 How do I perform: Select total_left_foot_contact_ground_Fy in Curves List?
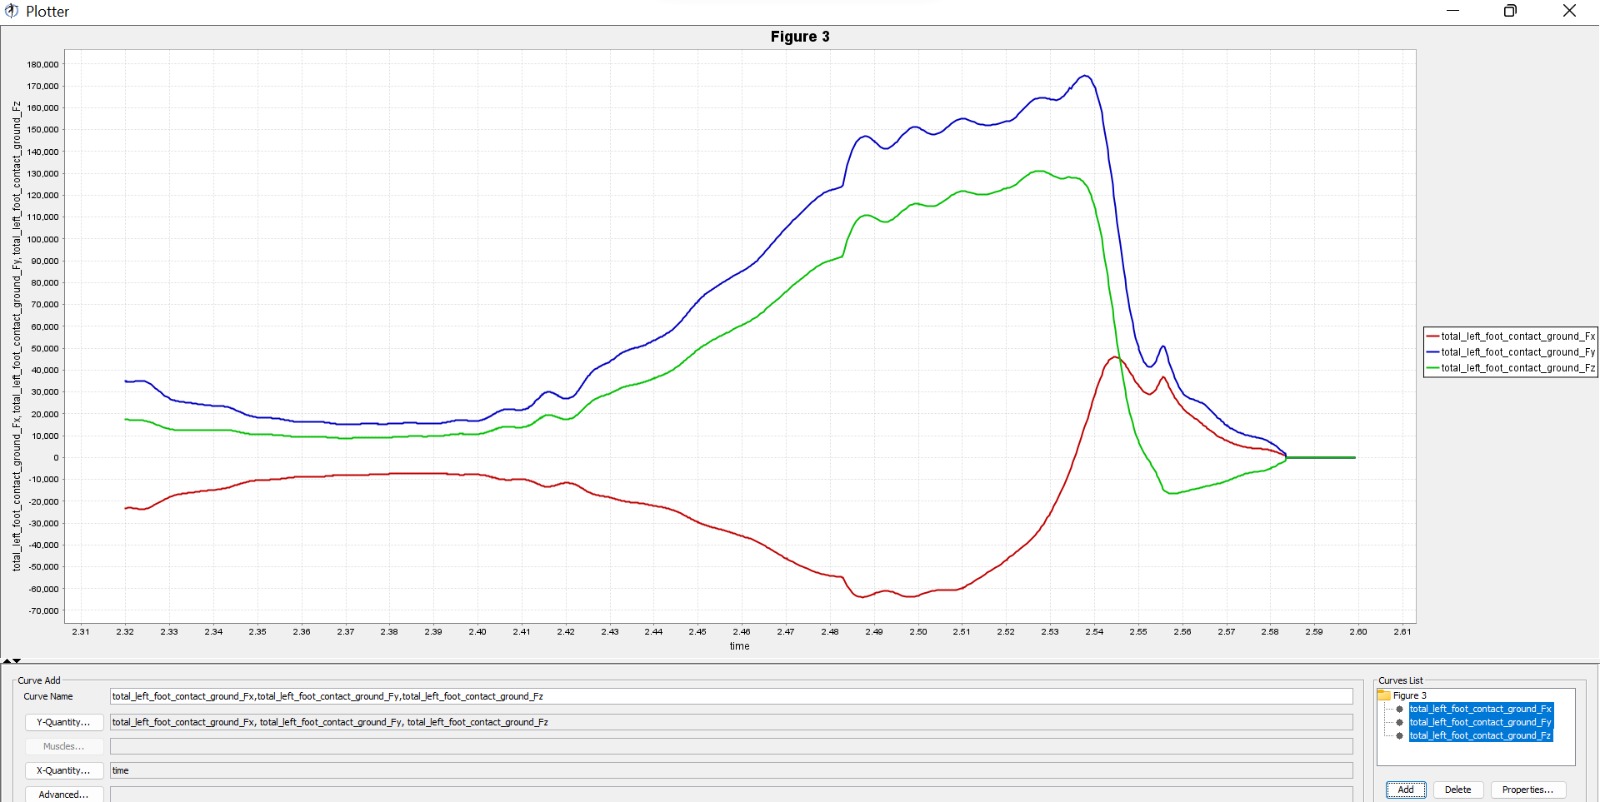[x=1480, y=722]
